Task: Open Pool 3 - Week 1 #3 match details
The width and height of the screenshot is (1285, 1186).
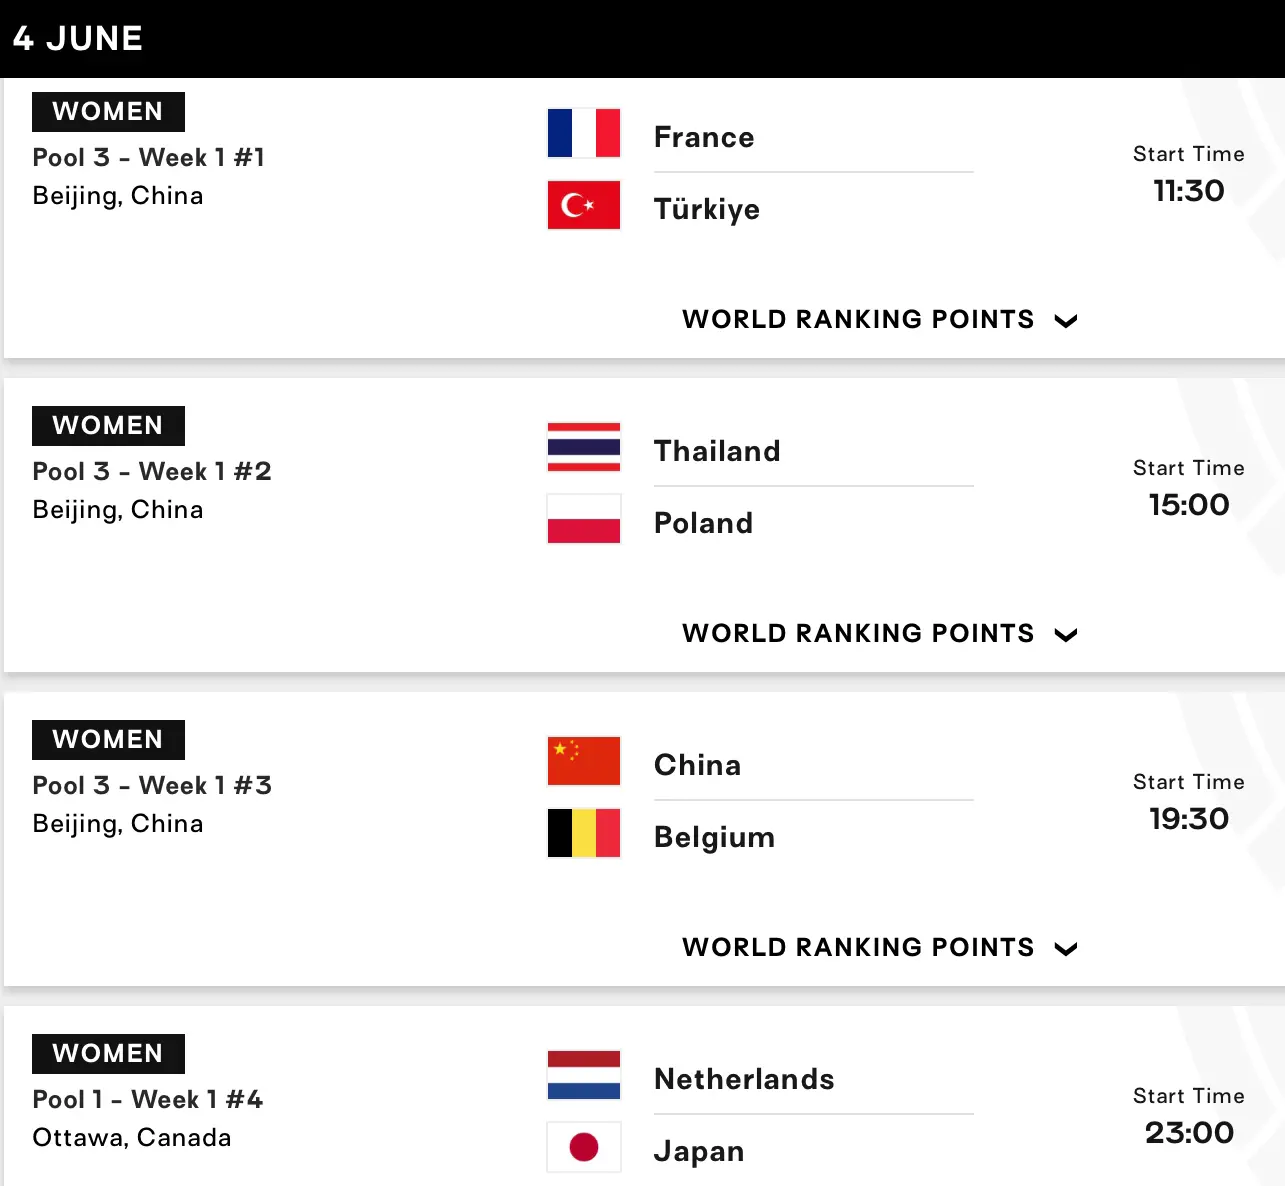Action: pos(152,786)
